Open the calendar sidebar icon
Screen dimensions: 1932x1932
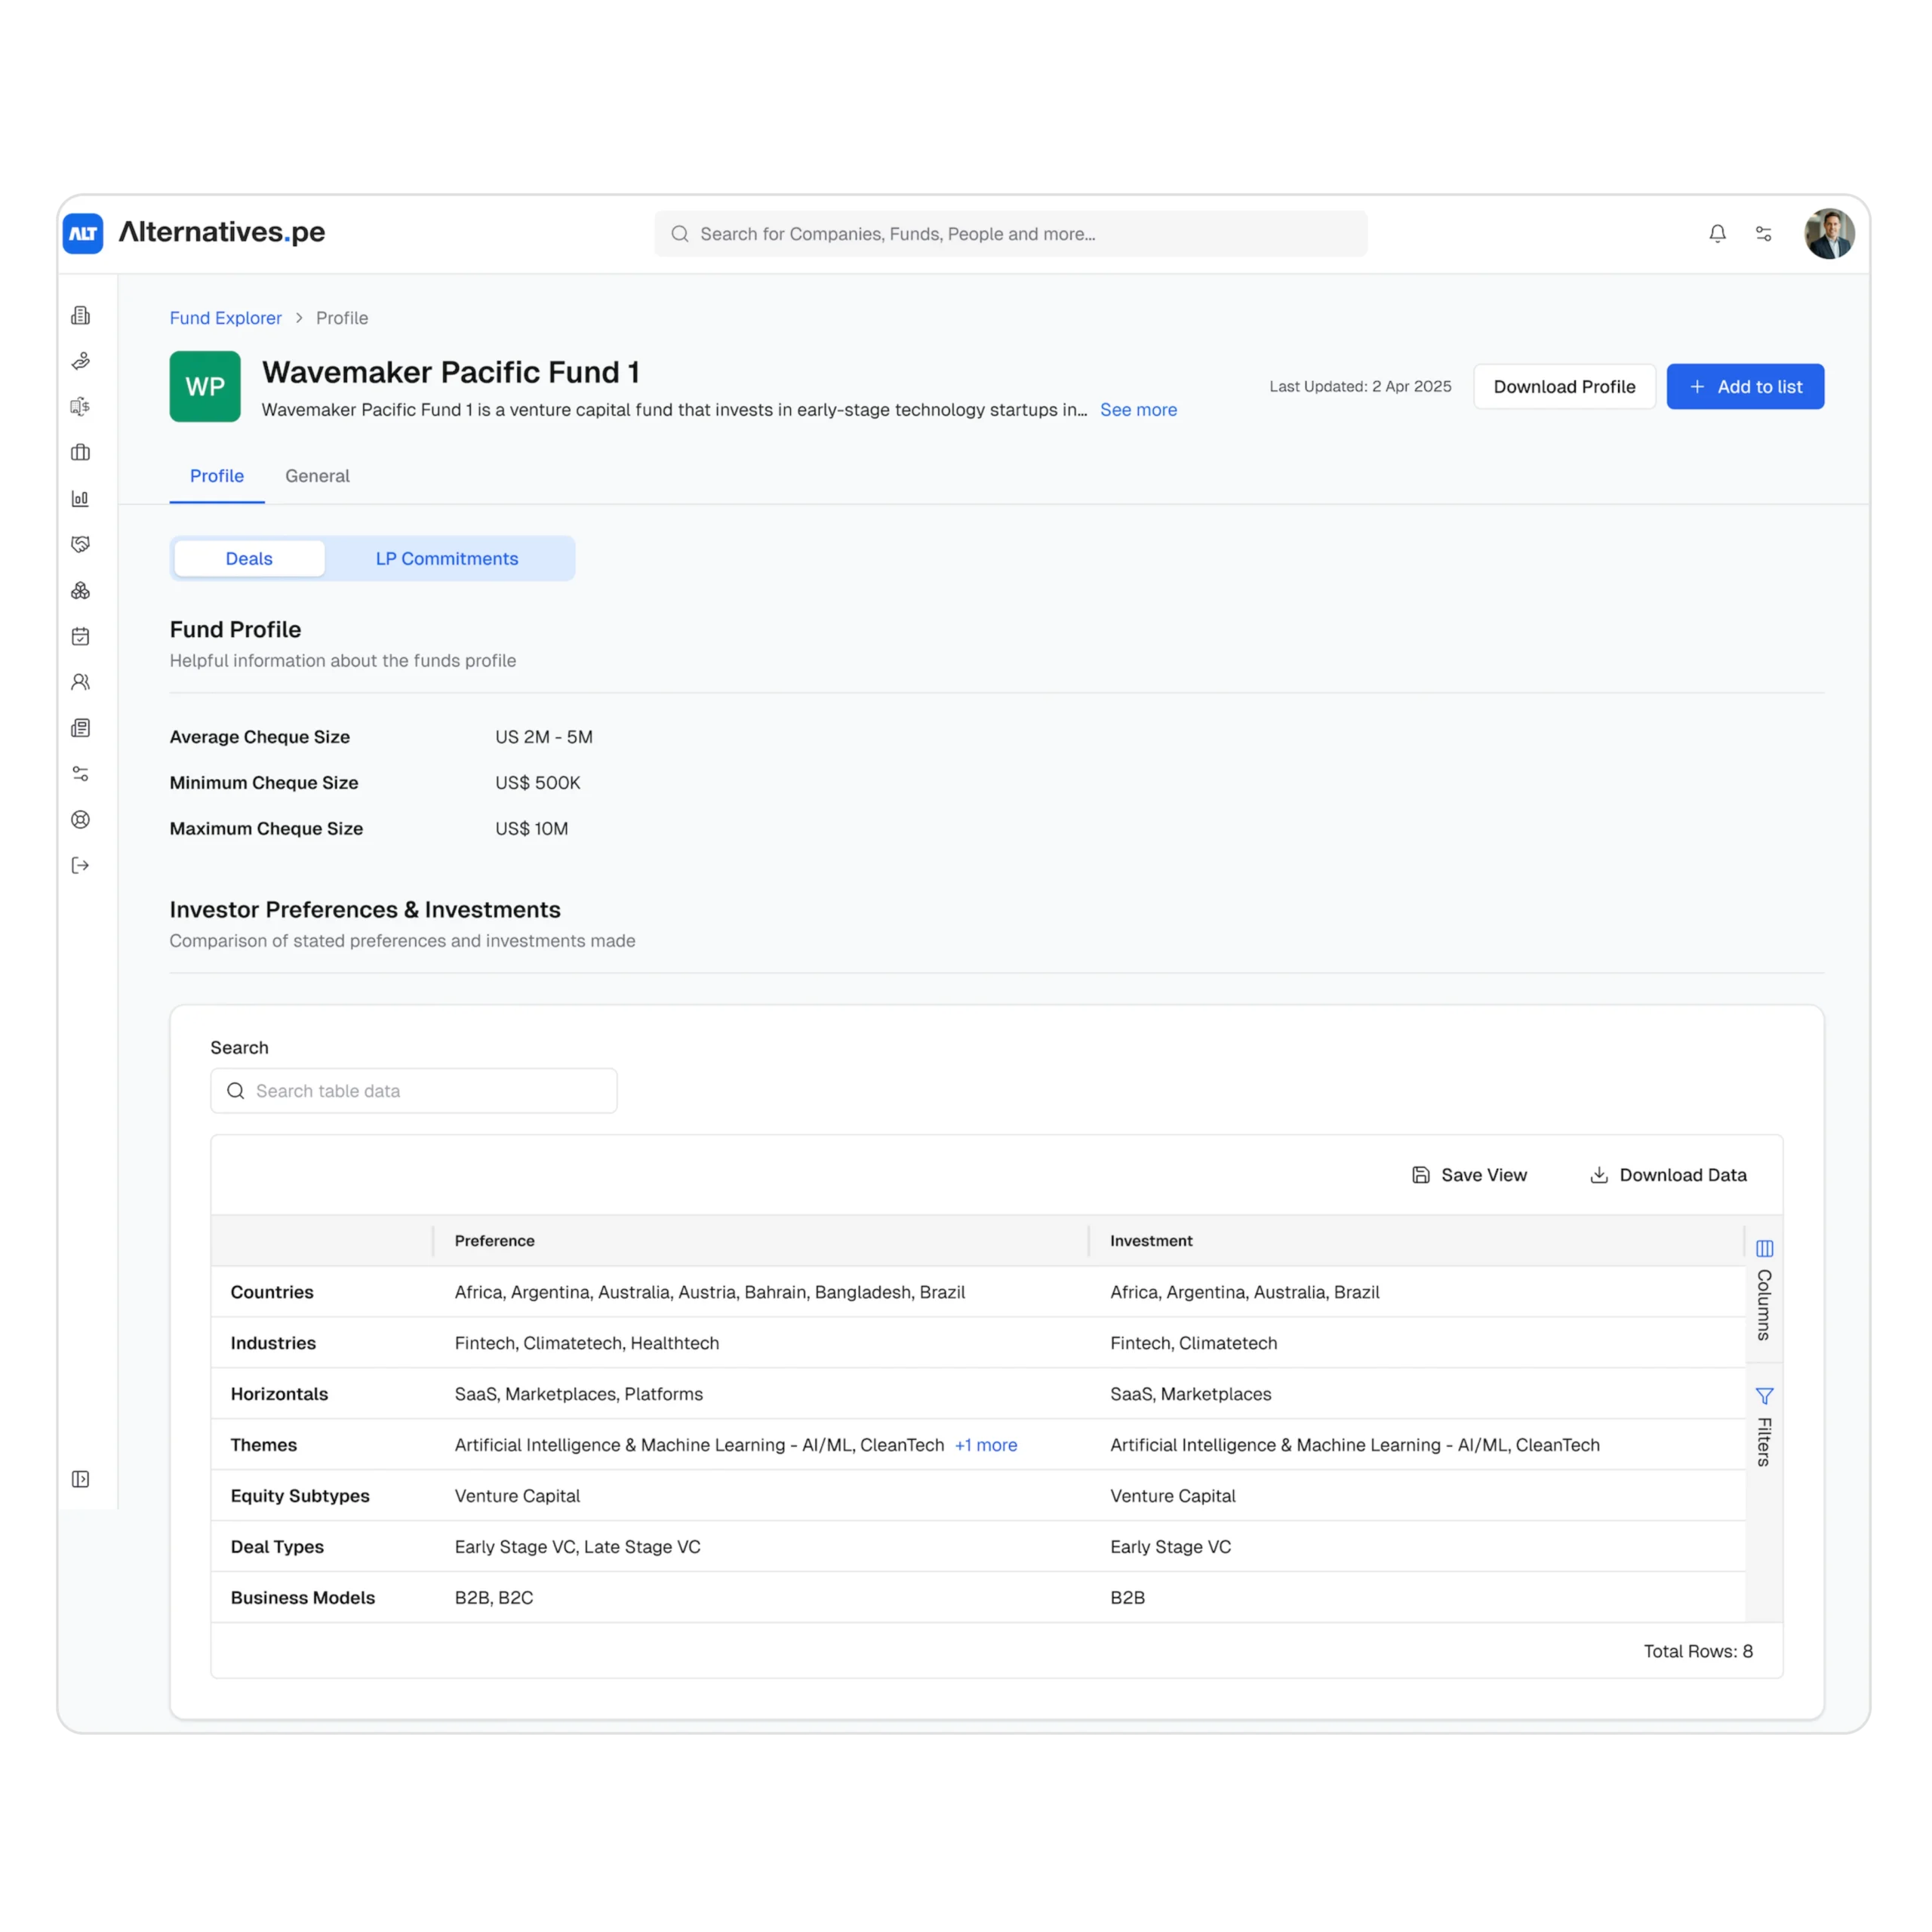(81, 636)
